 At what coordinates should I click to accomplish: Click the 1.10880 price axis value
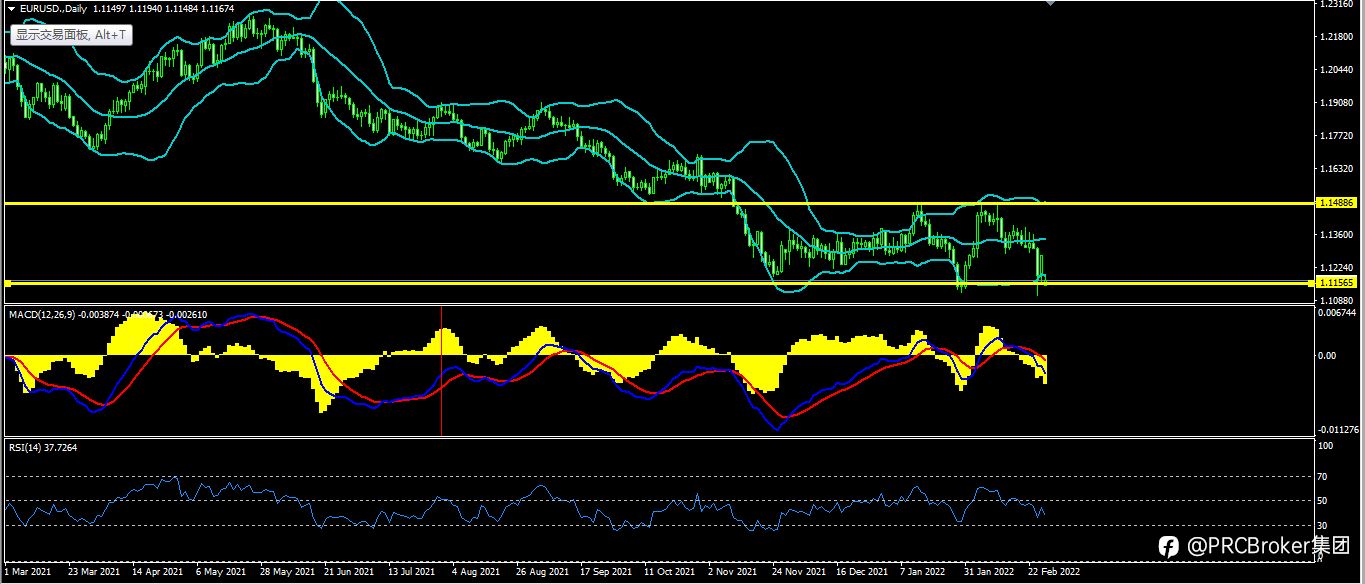point(1336,300)
